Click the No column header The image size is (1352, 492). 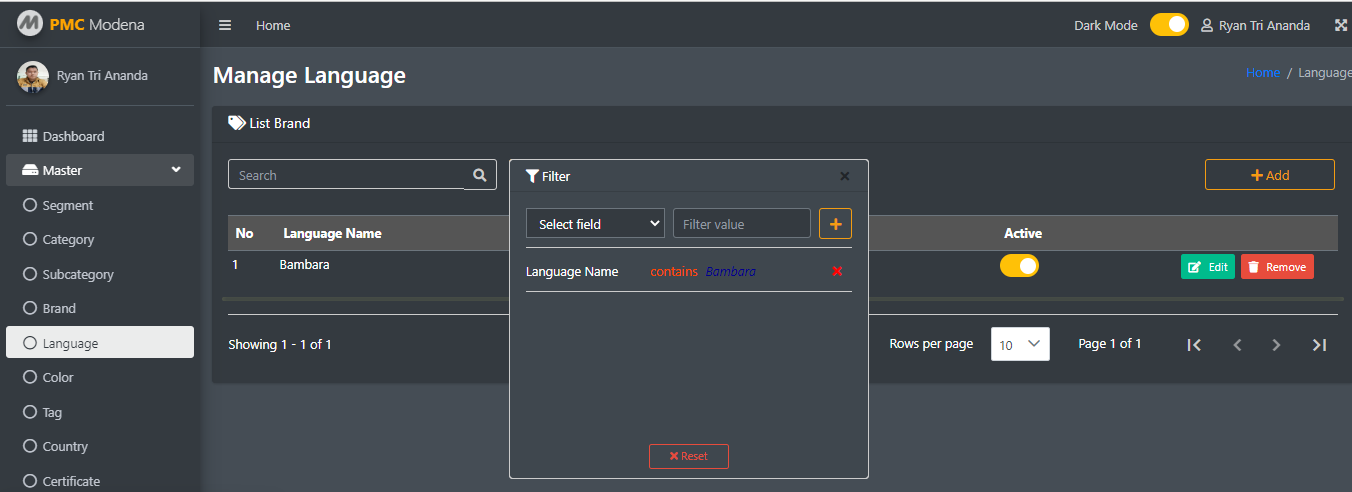(244, 233)
